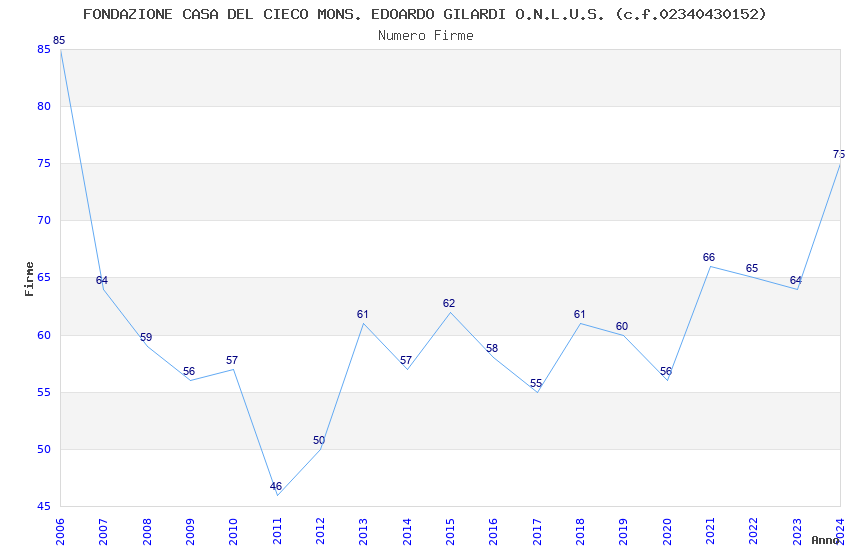This screenshot has width=850, height=550.
Task: Select the 70 tick on the y-axis
Action: [44, 220]
